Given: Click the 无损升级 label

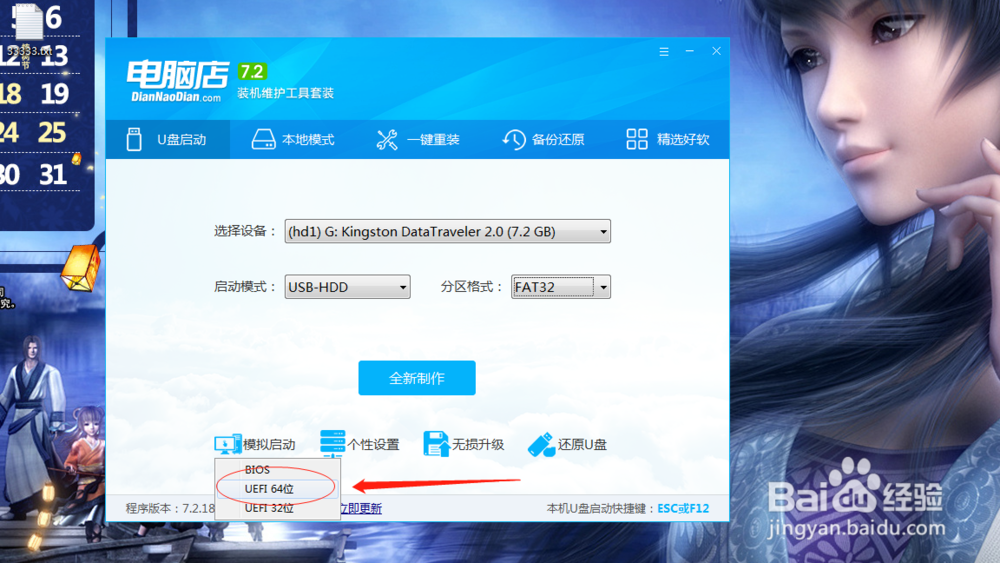Looking at the screenshot, I should tap(478, 444).
